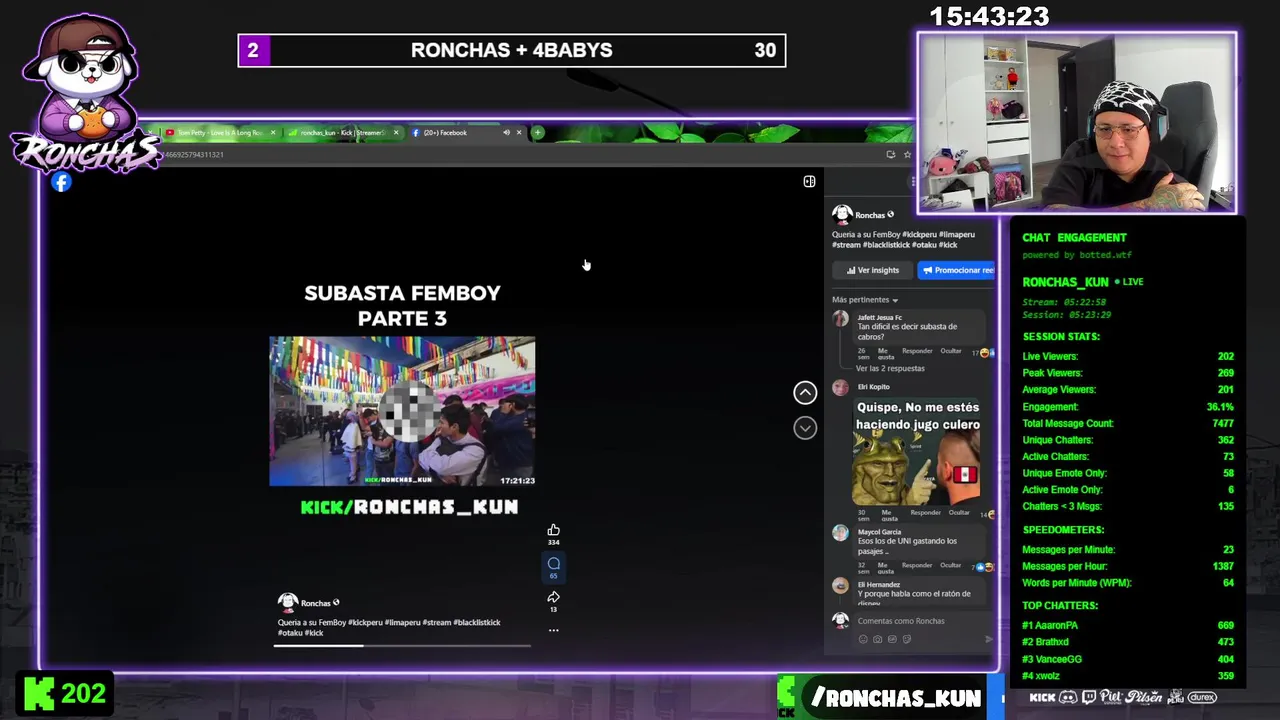Click Live Viewers stat in overlay
The width and height of the screenshot is (1280, 720).
tap(1128, 356)
